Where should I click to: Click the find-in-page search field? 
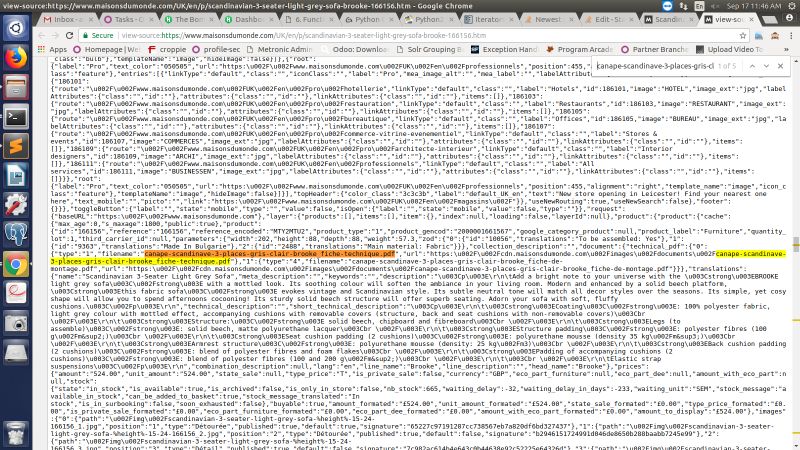pos(655,66)
